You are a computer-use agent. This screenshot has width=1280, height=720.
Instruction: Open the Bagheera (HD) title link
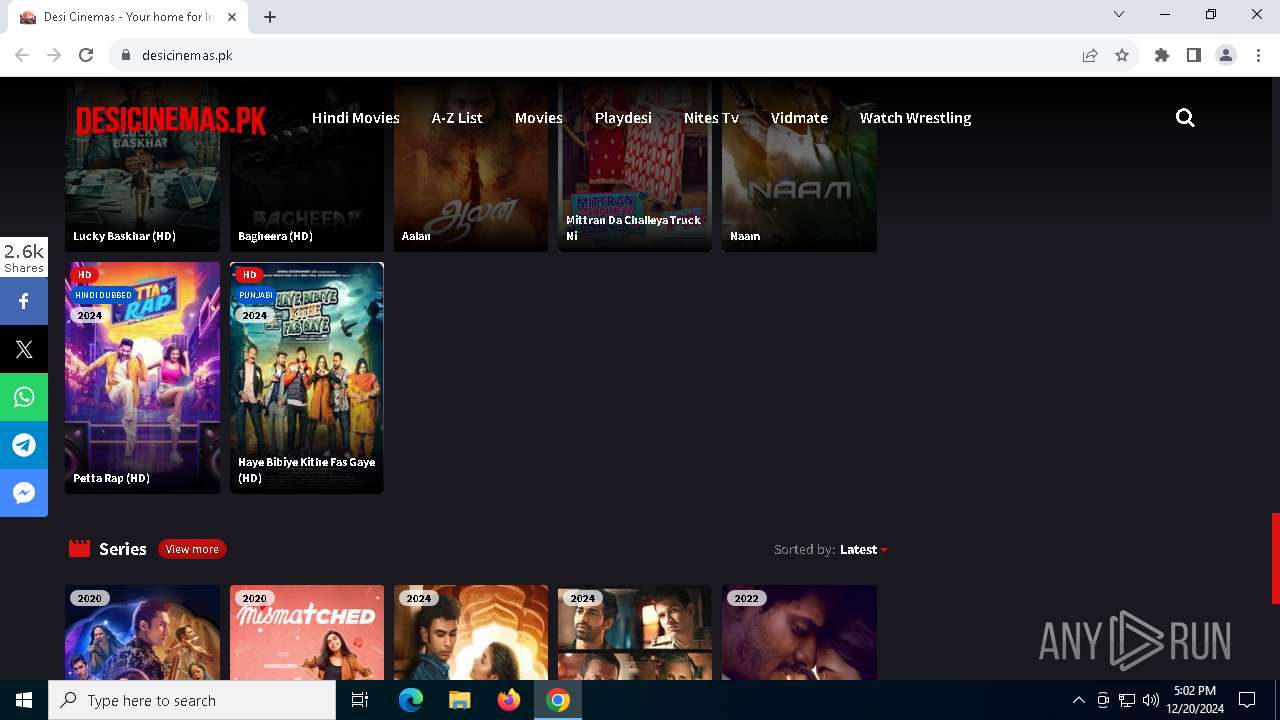(275, 236)
